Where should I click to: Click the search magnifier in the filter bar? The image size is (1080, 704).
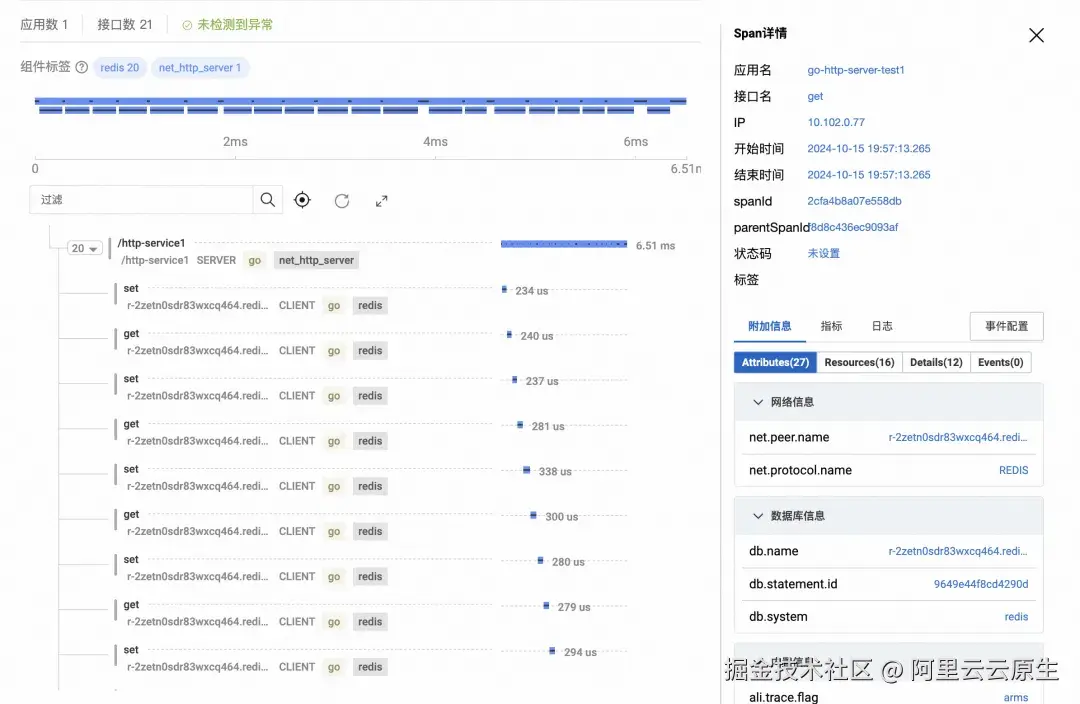pyautogui.click(x=268, y=199)
